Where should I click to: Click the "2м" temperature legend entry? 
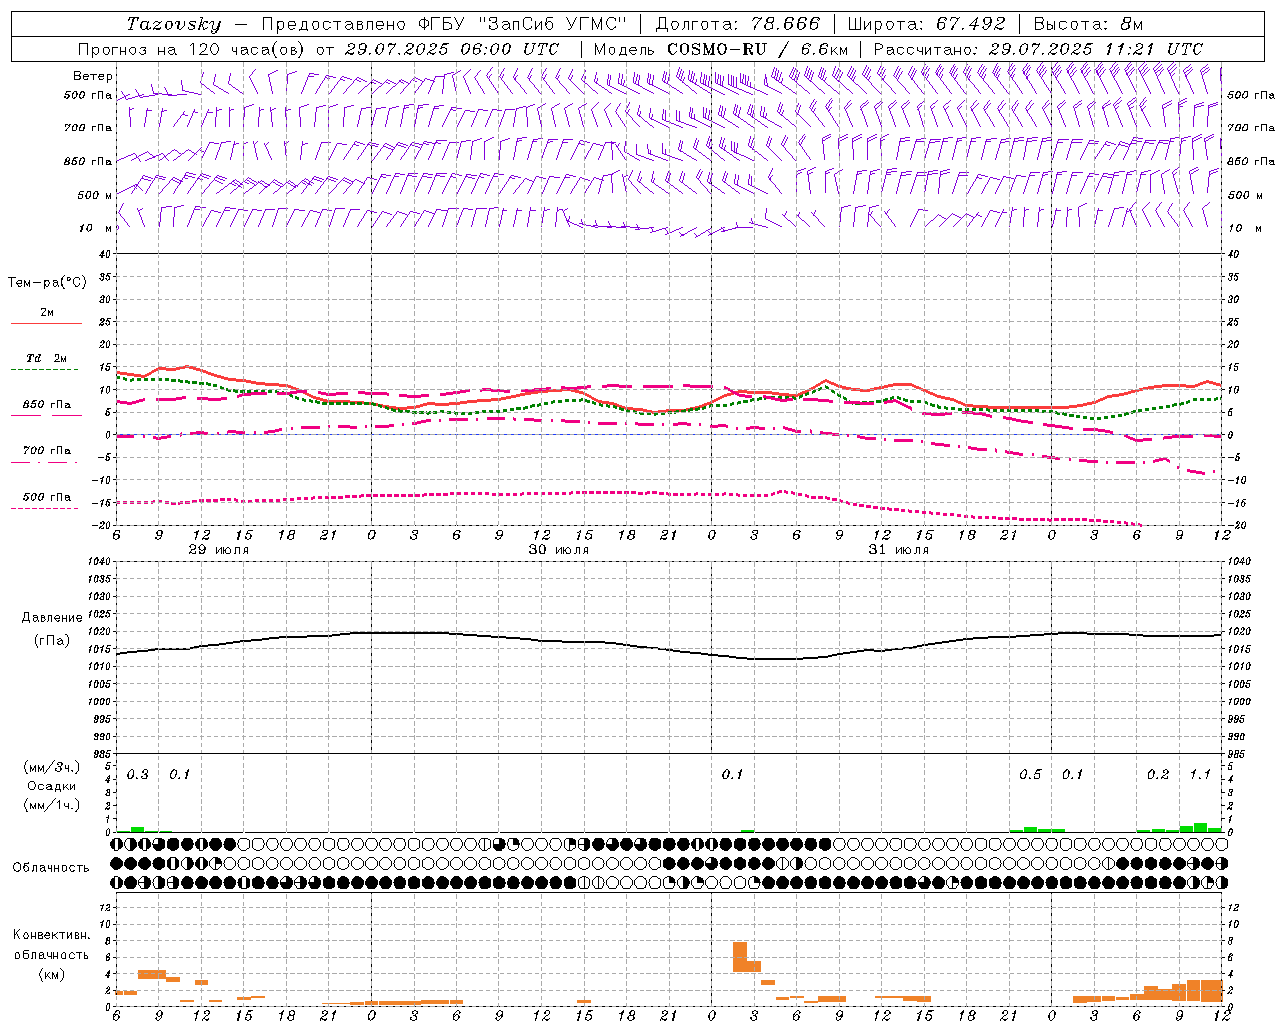click(x=47, y=313)
